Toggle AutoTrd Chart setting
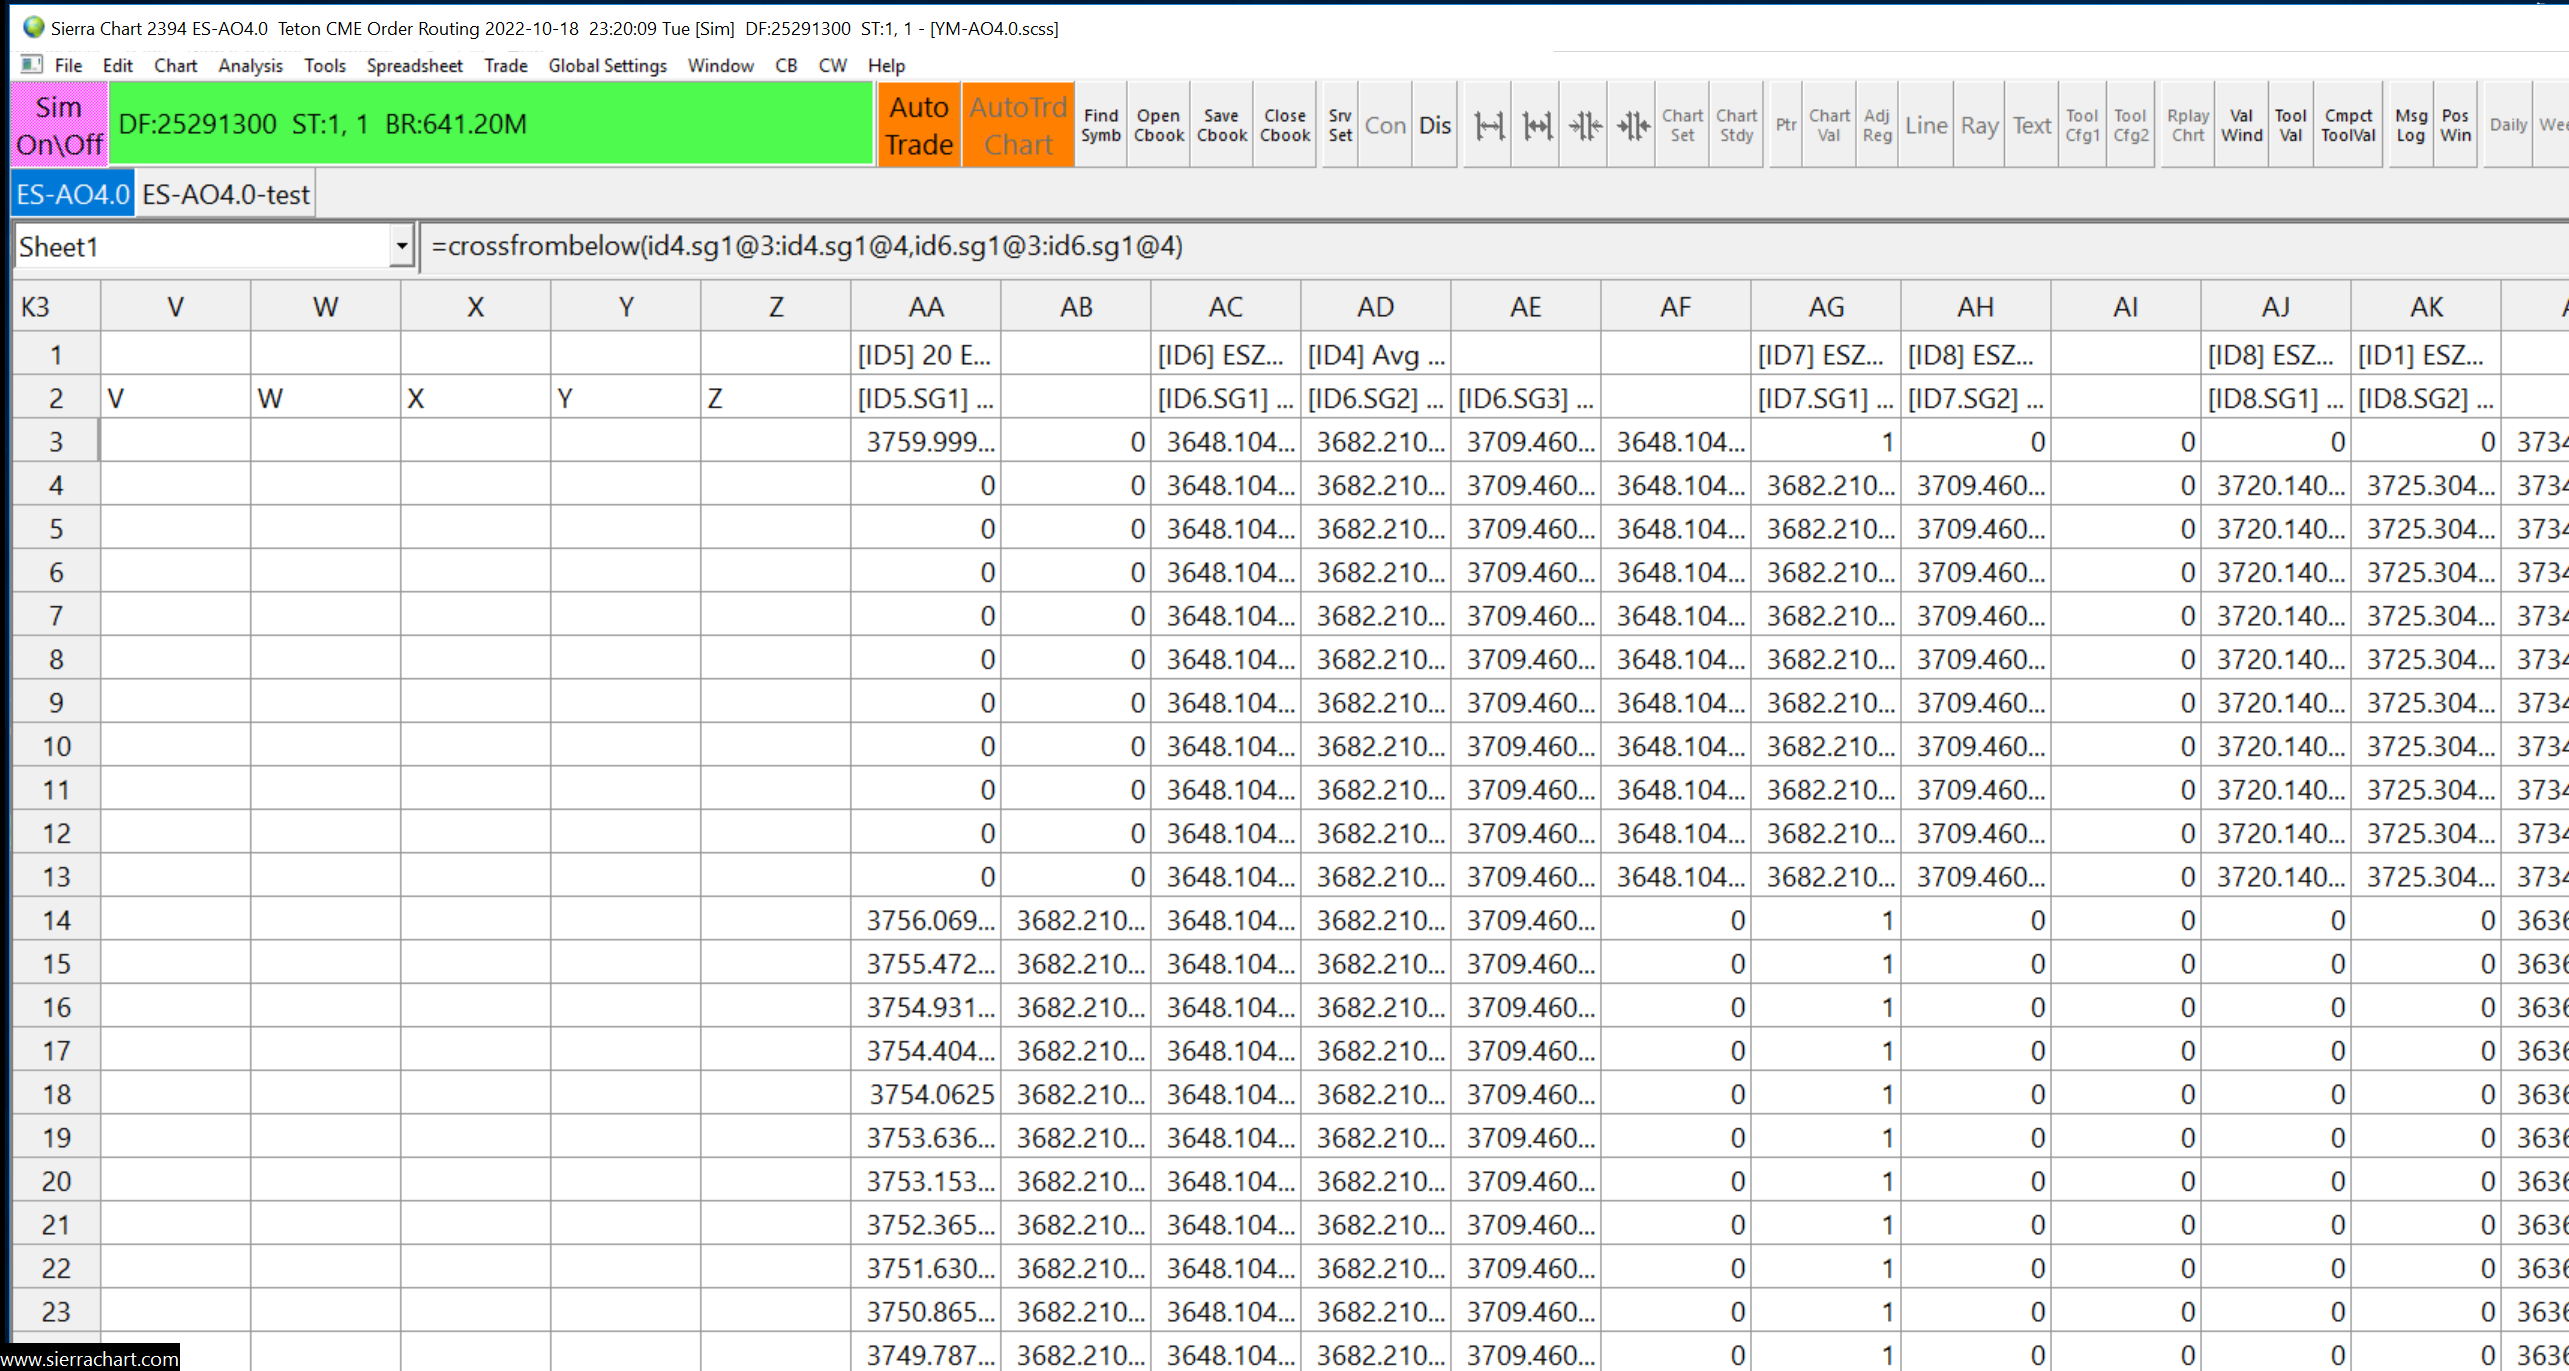2569x1371 pixels. (1018, 125)
